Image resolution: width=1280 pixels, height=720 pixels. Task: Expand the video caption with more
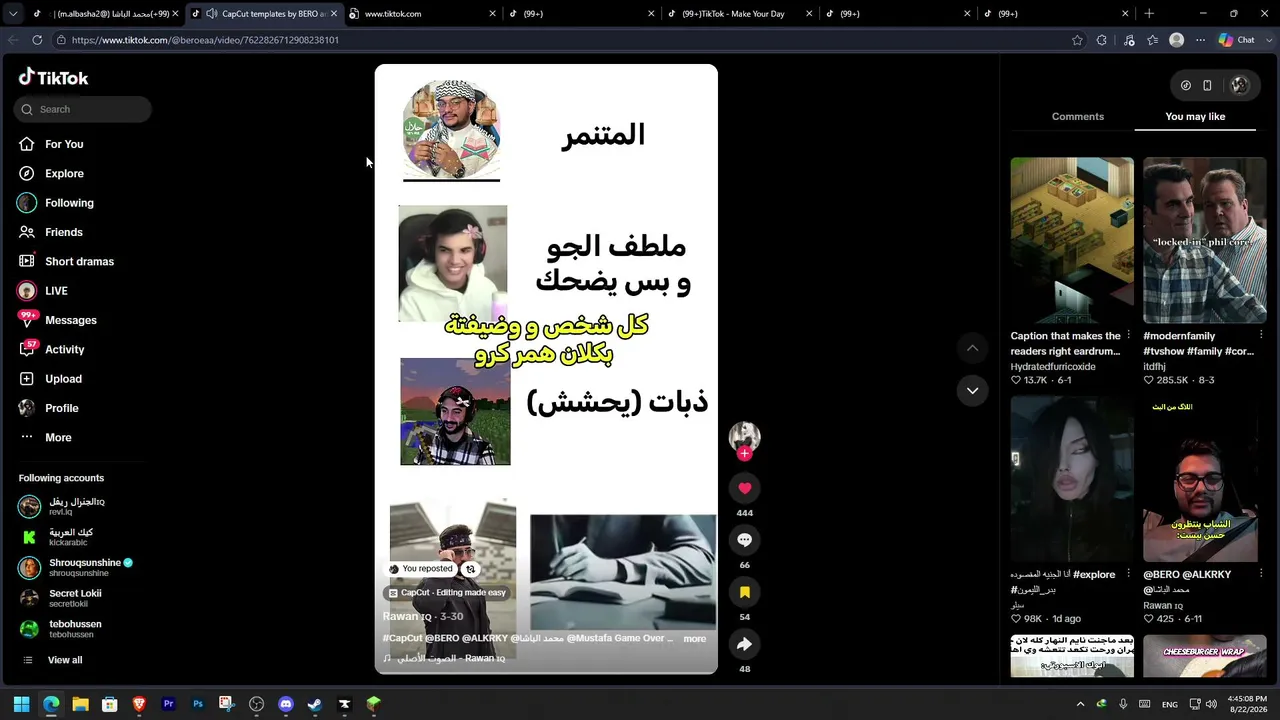coord(695,638)
